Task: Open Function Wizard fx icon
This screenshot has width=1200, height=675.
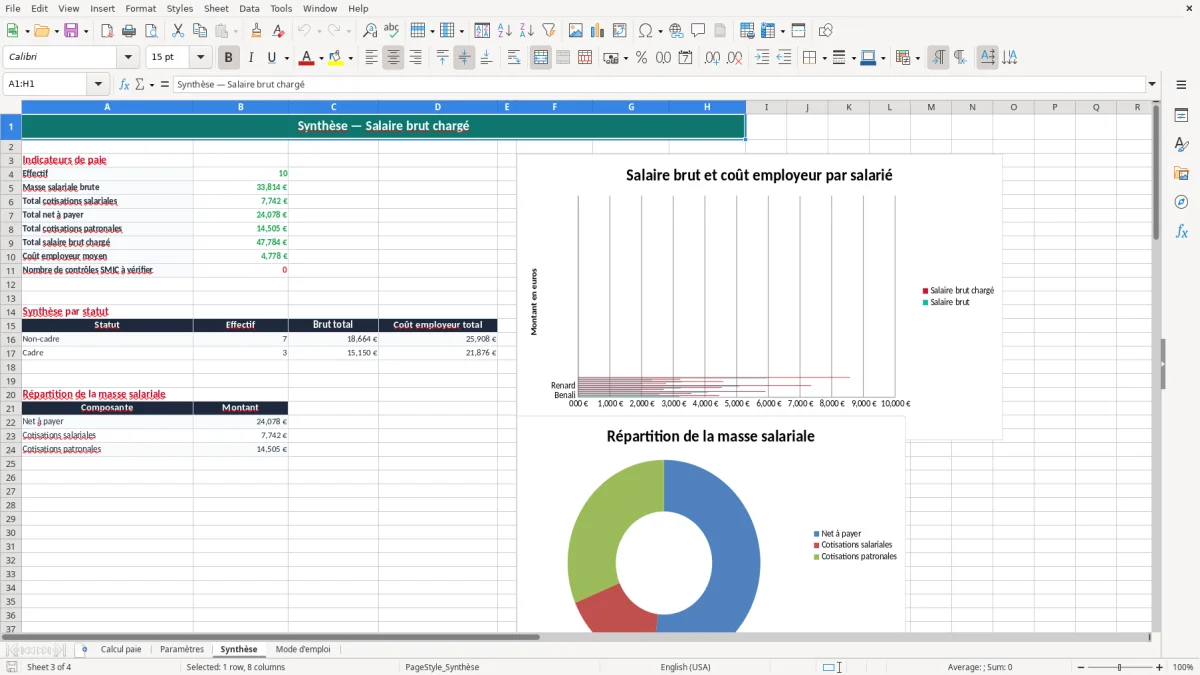Action: pyautogui.click(x=125, y=84)
